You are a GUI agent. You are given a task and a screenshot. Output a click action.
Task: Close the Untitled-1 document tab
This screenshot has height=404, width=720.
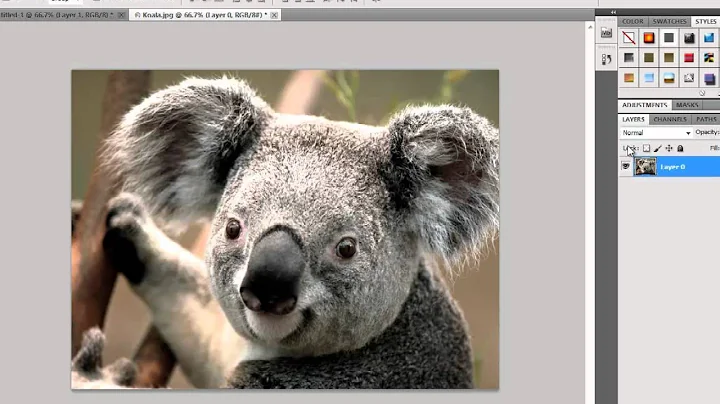click(x=121, y=15)
